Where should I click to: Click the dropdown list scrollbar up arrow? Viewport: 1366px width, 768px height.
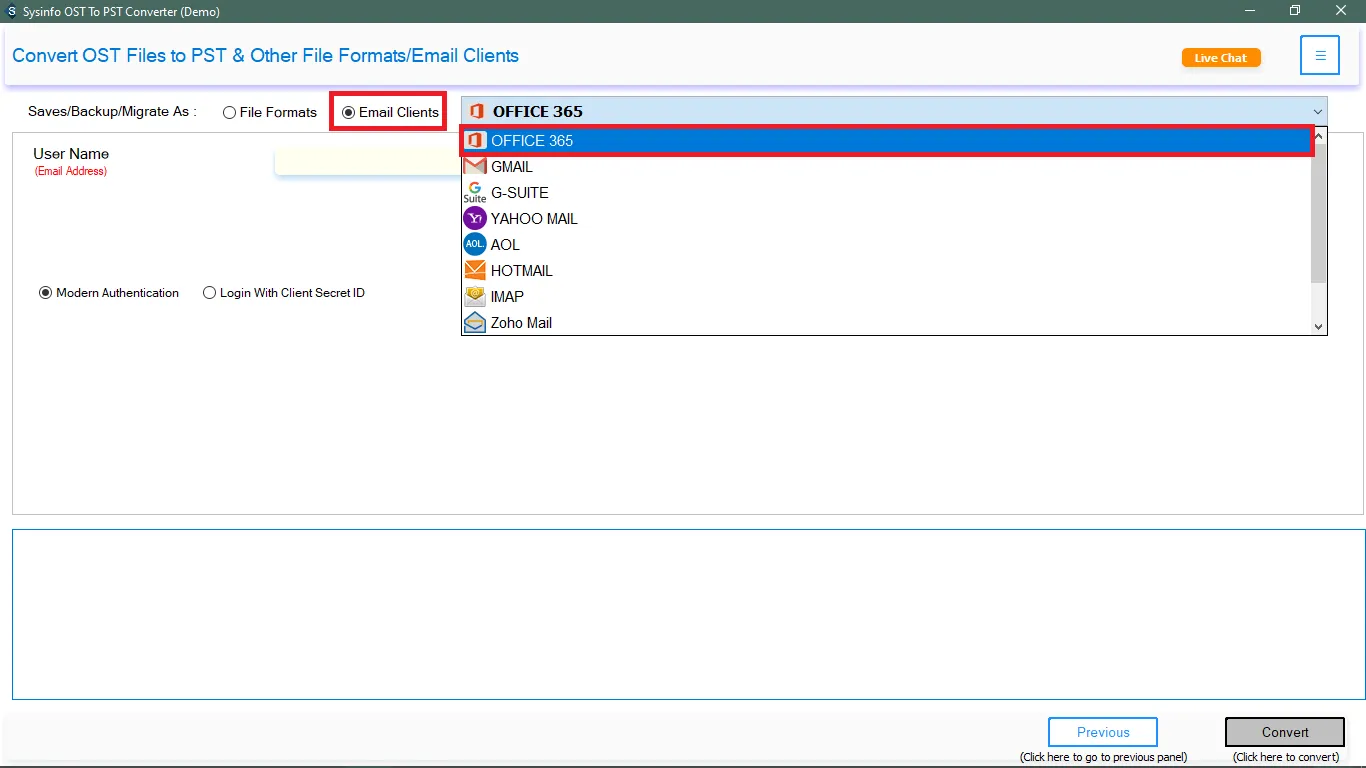point(1318,135)
